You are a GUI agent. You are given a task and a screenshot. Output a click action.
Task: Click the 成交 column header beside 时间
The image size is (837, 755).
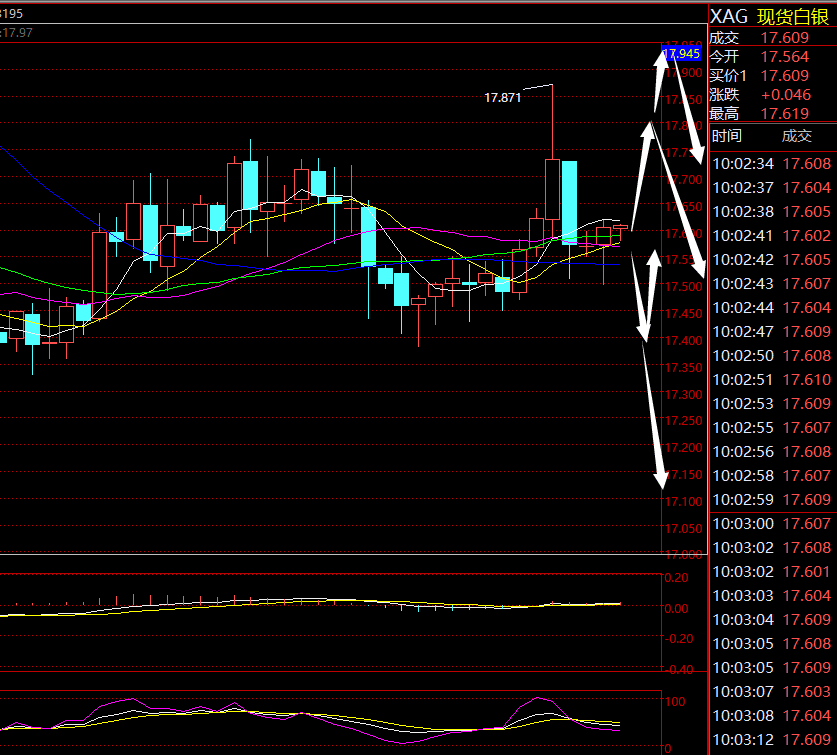[x=796, y=136]
